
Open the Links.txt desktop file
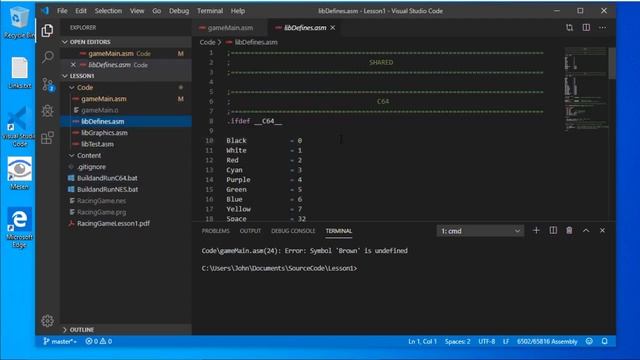(19, 73)
